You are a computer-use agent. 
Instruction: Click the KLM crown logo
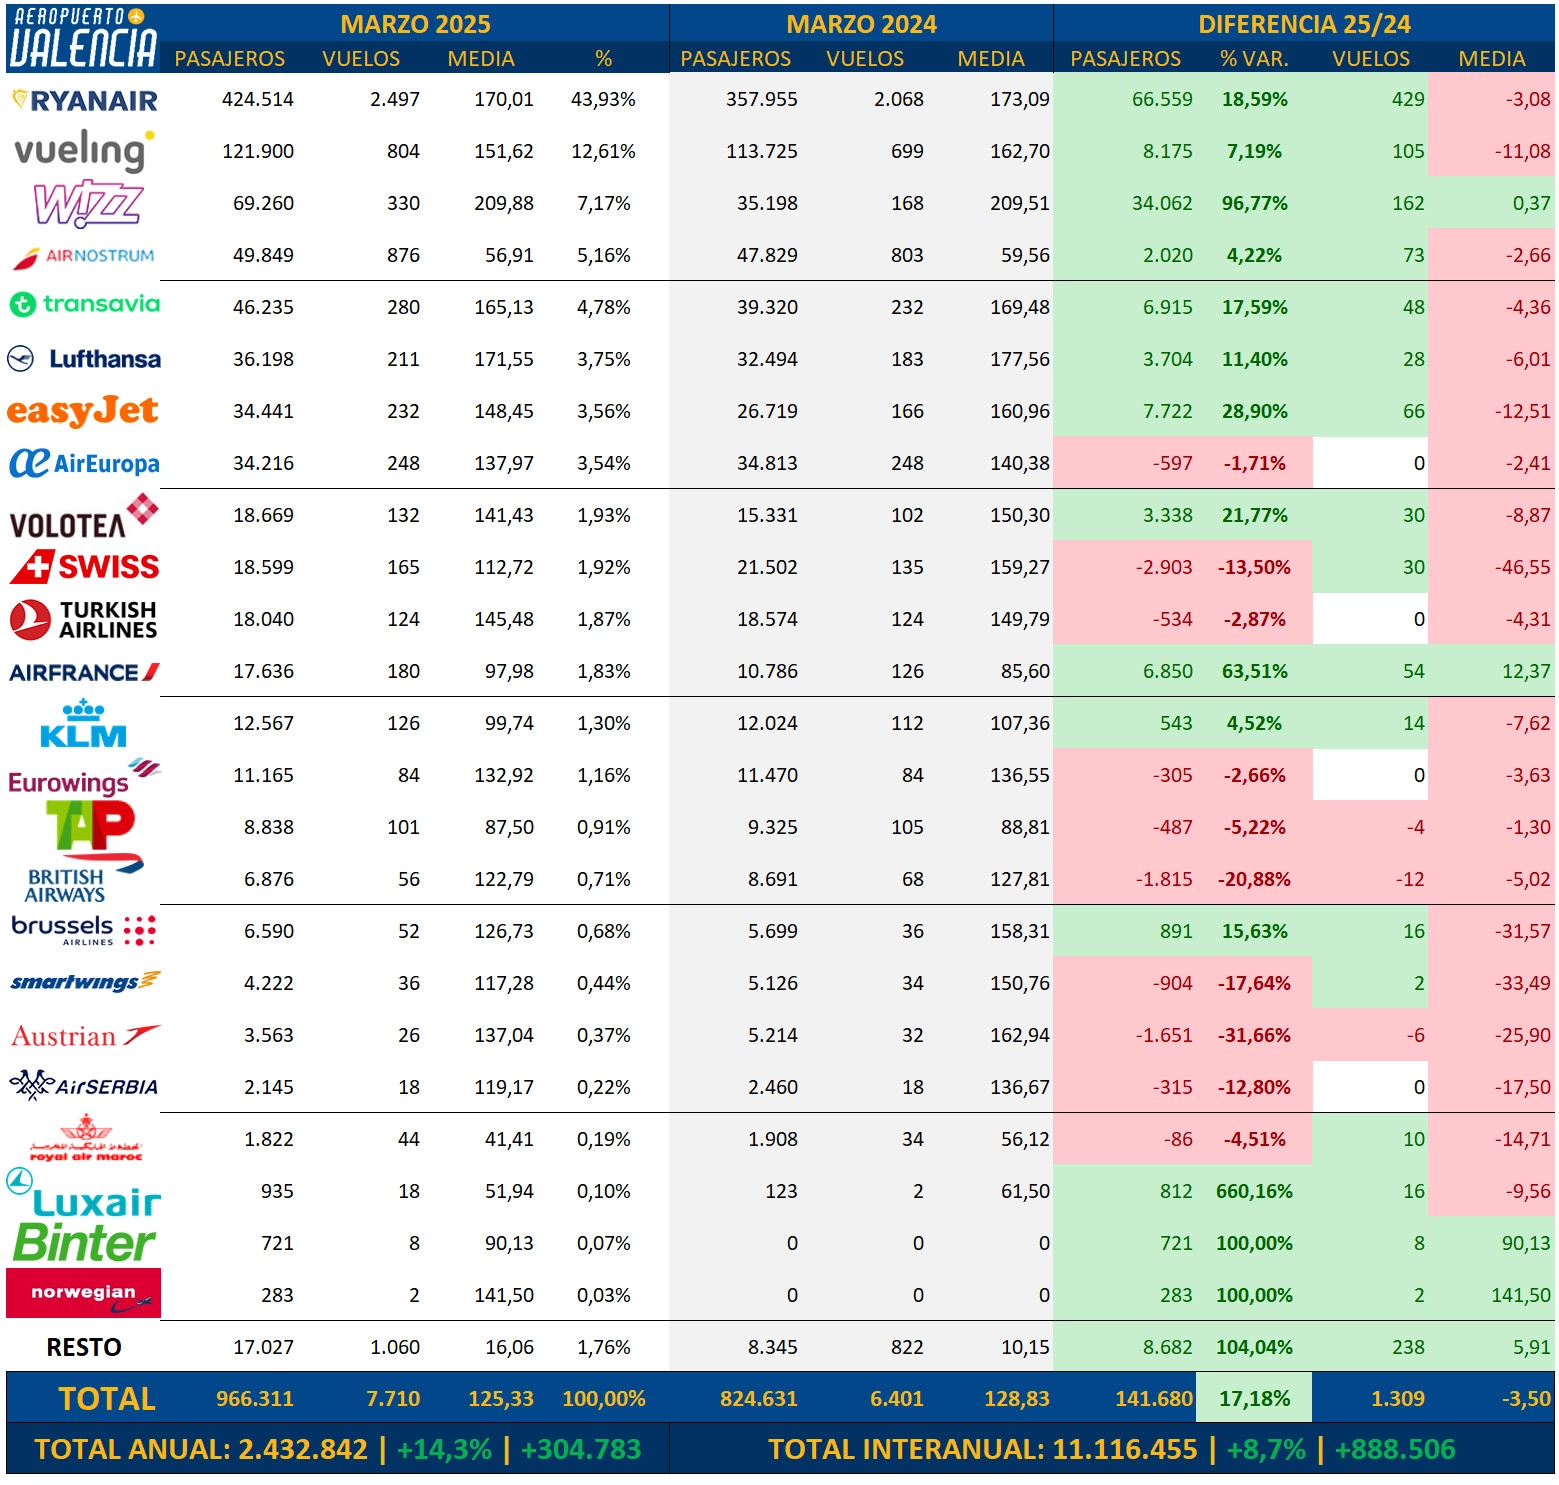83,723
